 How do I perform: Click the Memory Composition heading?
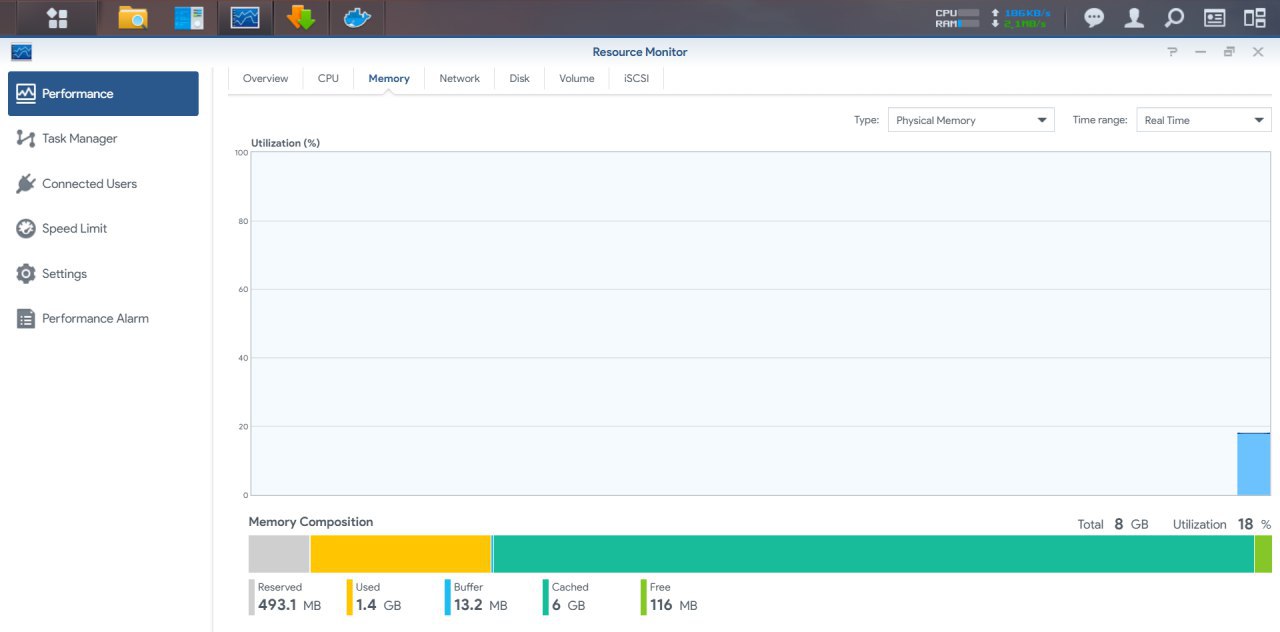[311, 522]
